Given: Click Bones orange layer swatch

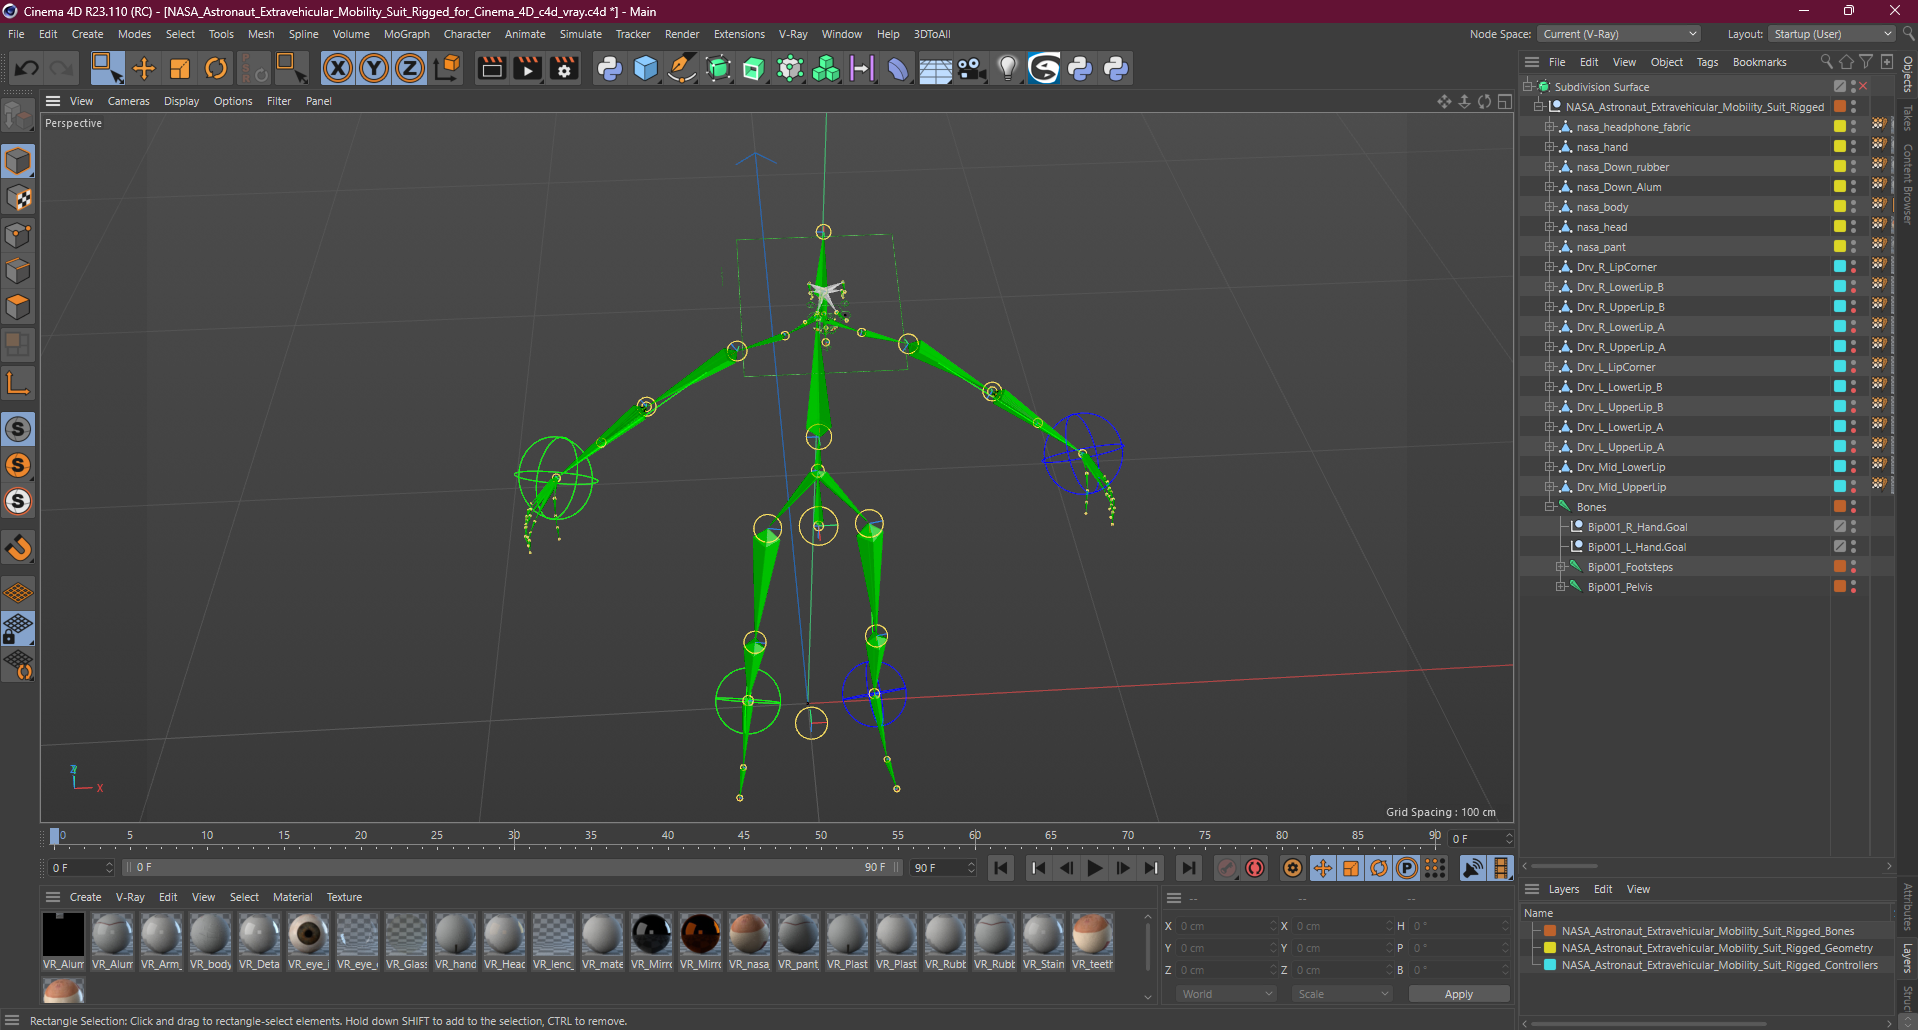Looking at the screenshot, I should (x=1839, y=507).
